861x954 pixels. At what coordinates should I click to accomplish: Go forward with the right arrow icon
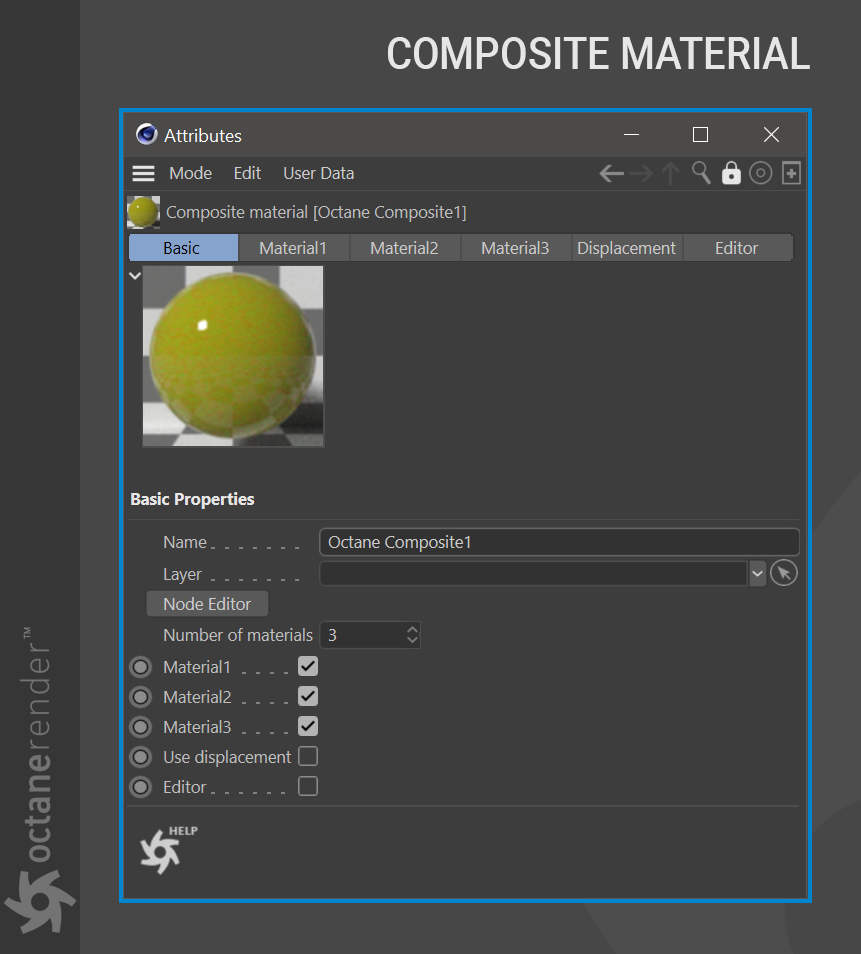641,173
